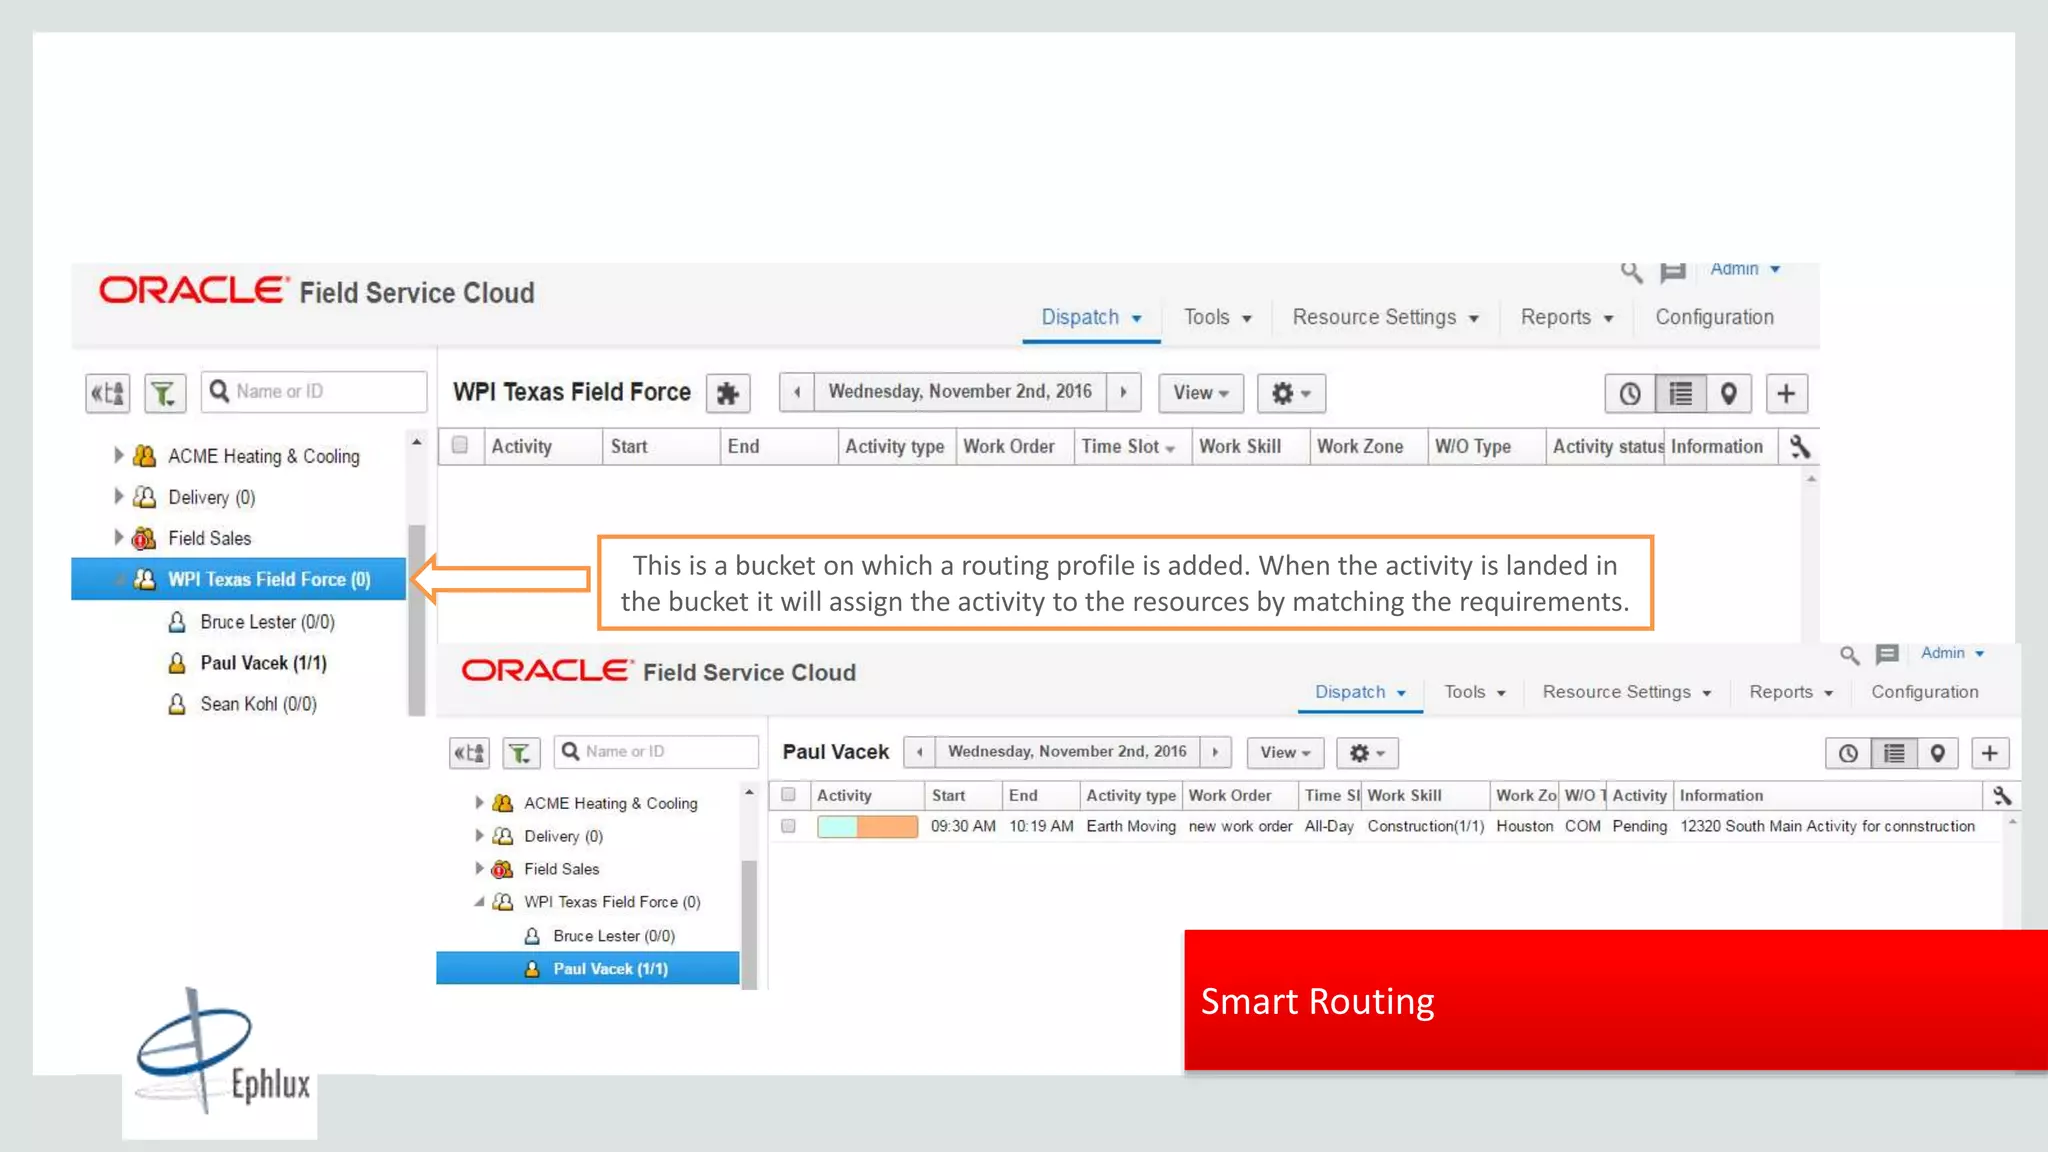
Task: Select Paul Vacek (1/1) in lower tree
Action: tap(588, 969)
